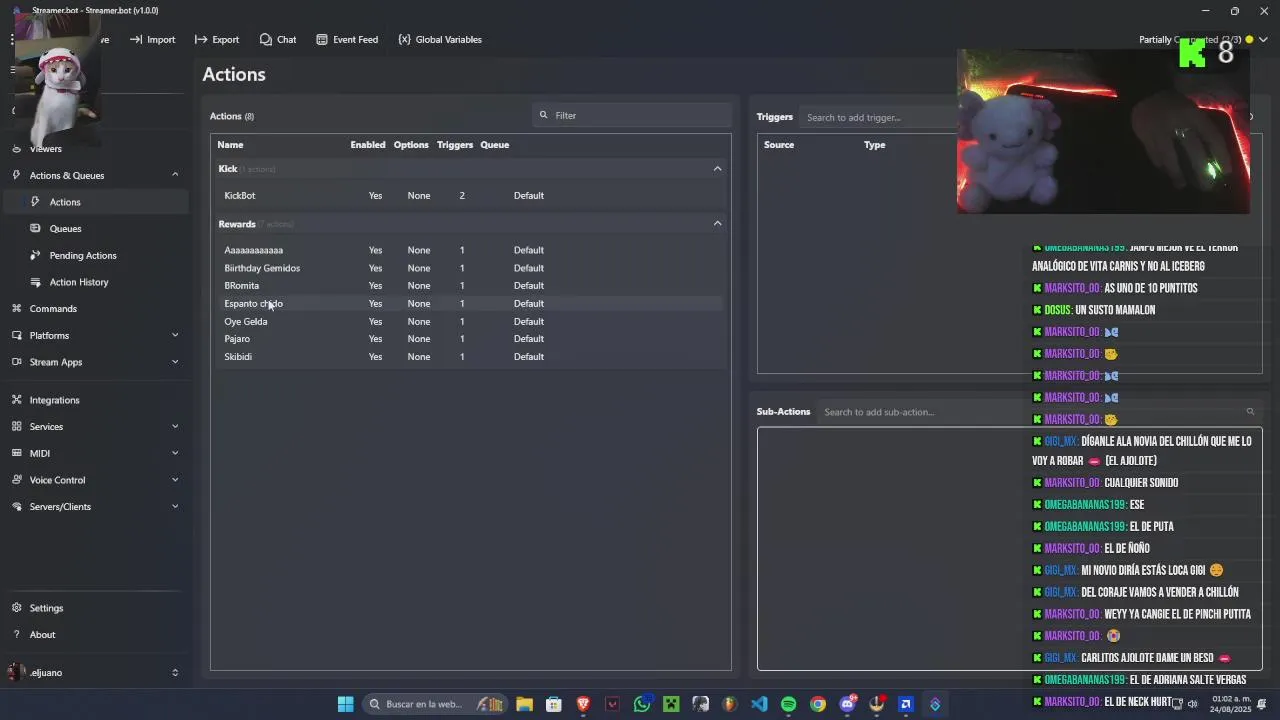
Task: Open Discord from the taskbar
Action: [848, 704]
